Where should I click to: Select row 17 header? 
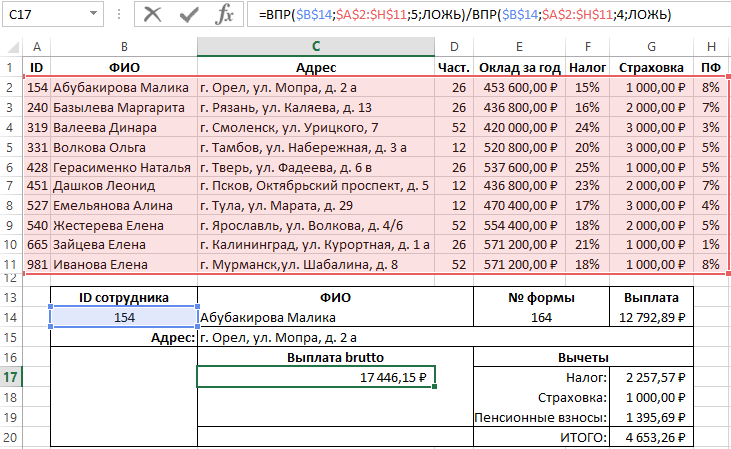[x=10, y=377]
